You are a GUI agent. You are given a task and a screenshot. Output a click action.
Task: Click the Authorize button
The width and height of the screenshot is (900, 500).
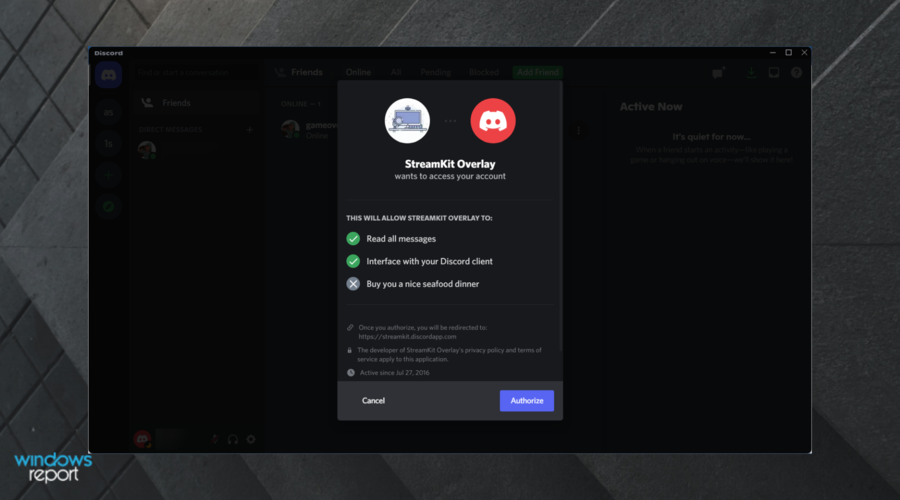pos(526,401)
